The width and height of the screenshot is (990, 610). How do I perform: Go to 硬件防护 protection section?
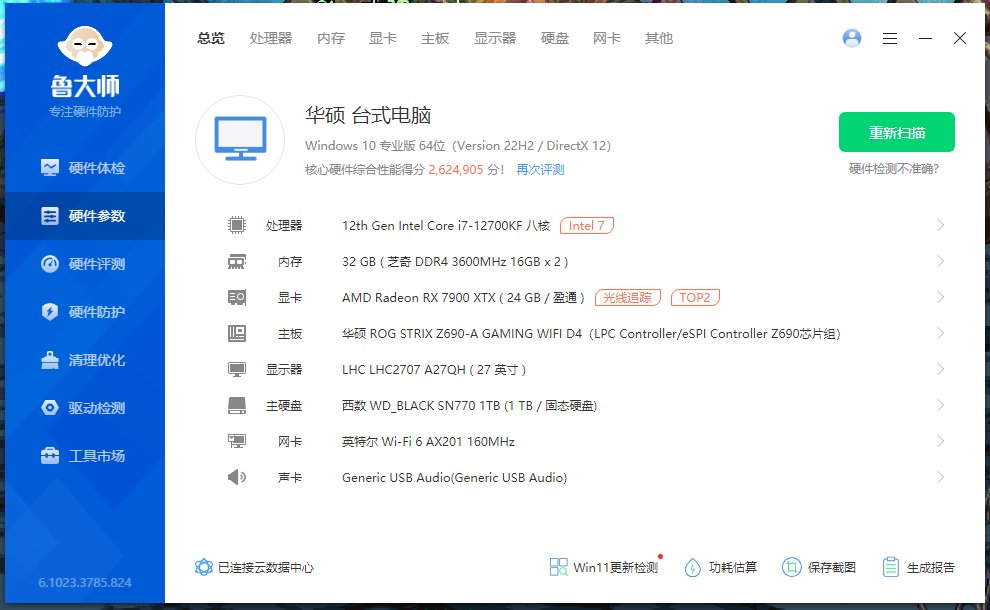[85, 312]
